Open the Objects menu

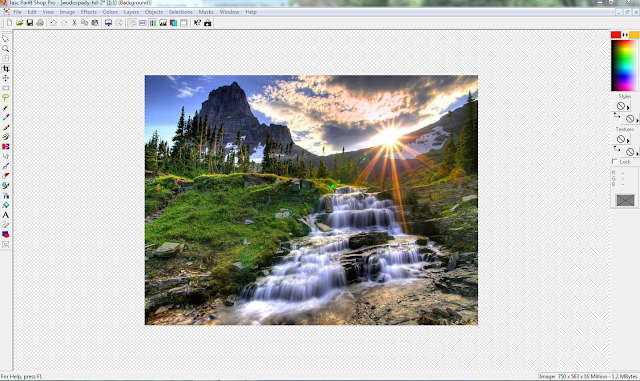pos(153,12)
